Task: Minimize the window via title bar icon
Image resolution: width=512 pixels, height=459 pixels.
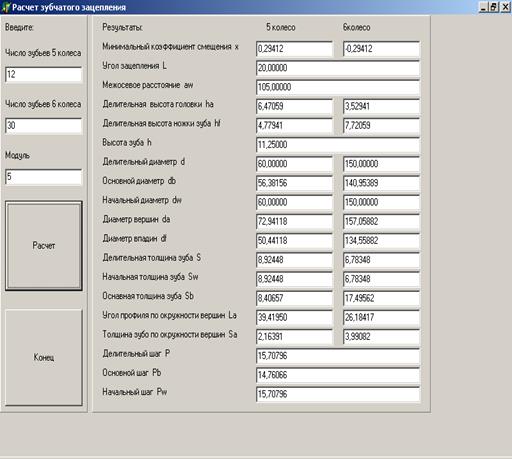Action: (483, 7)
